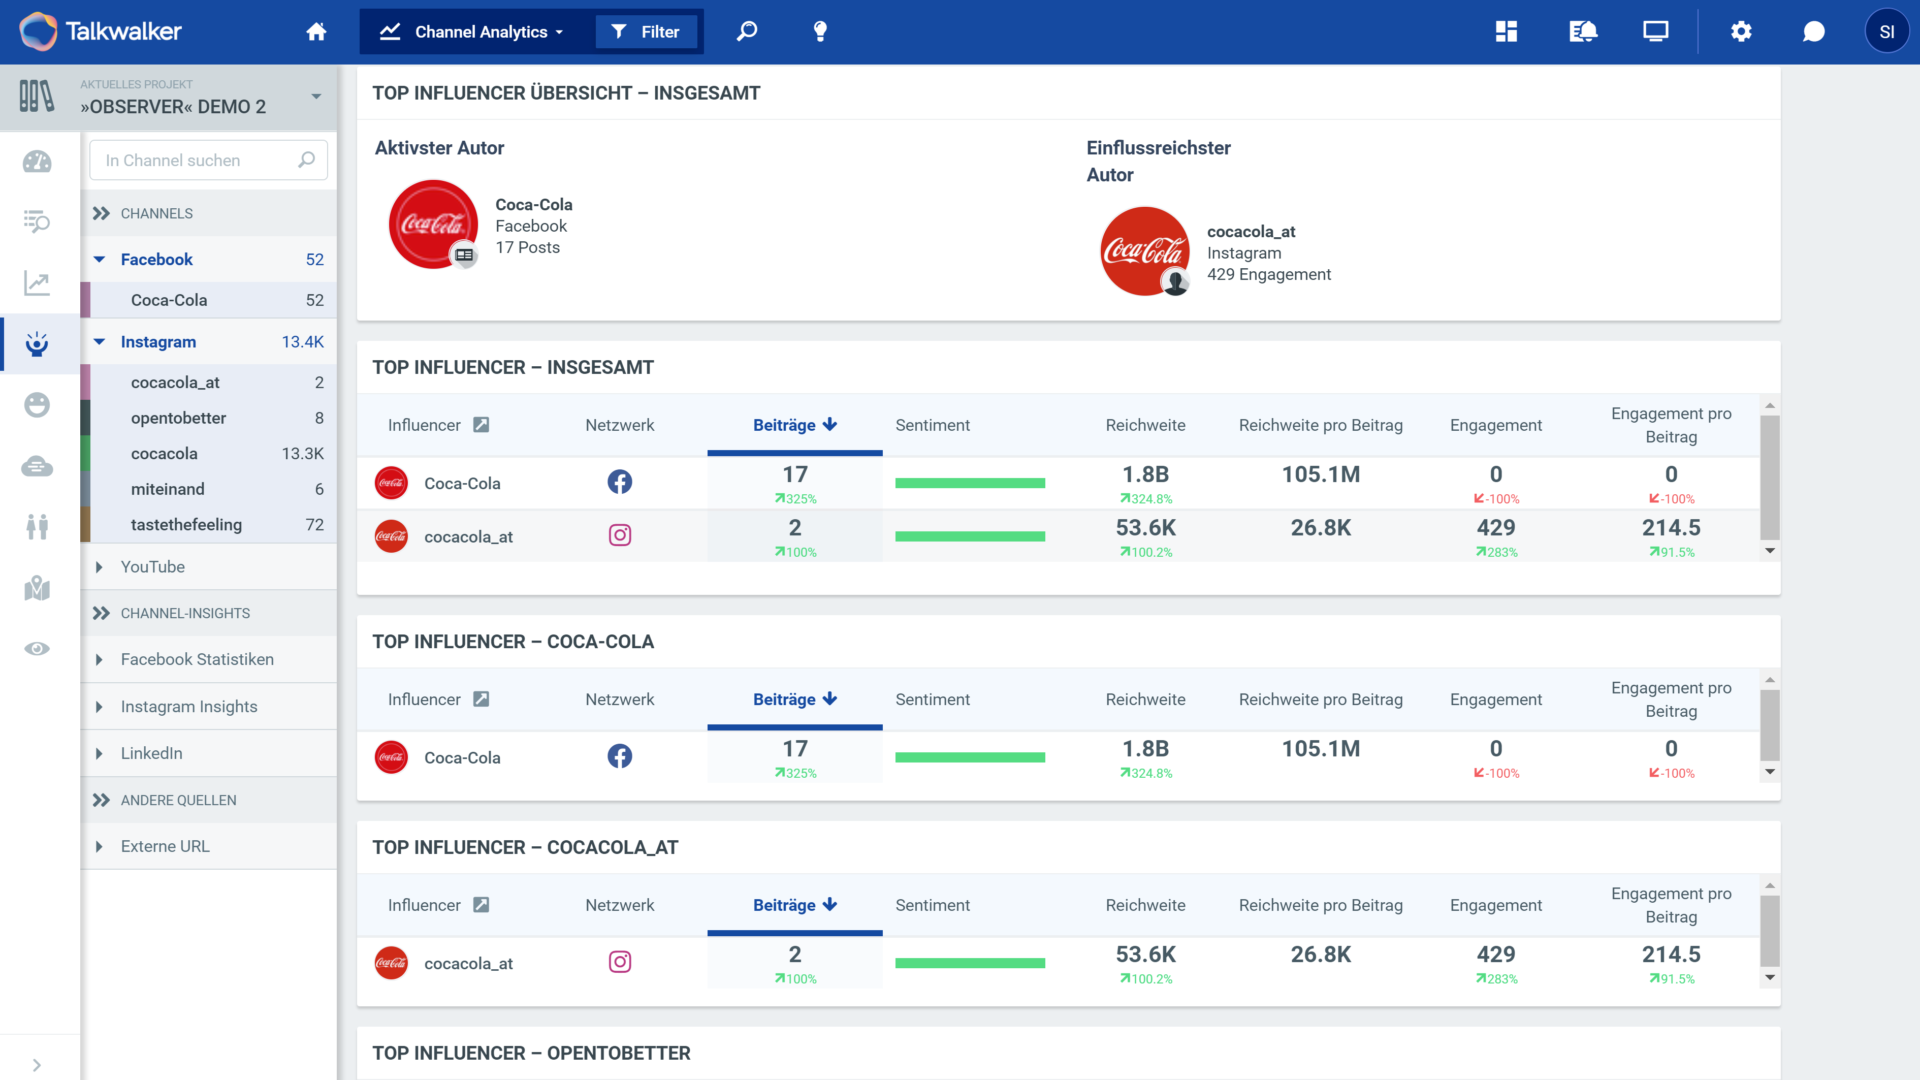Click sentiment bar in Top Influencer Coca-Cola table
The width and height of the screenshot is (1920, 1080).
tap(970, 758)
